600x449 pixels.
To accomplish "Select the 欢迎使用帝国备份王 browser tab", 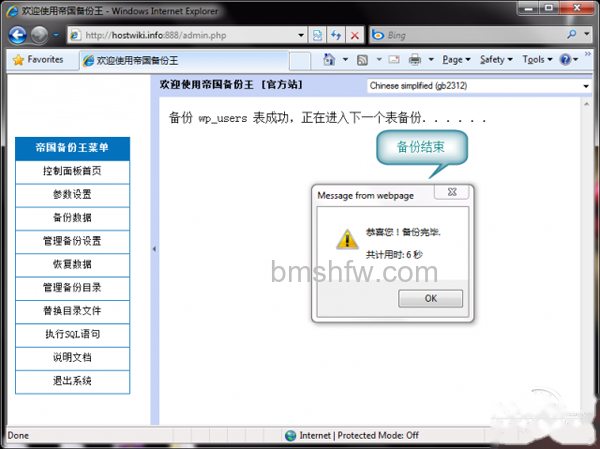I will (x=184, y=60).
